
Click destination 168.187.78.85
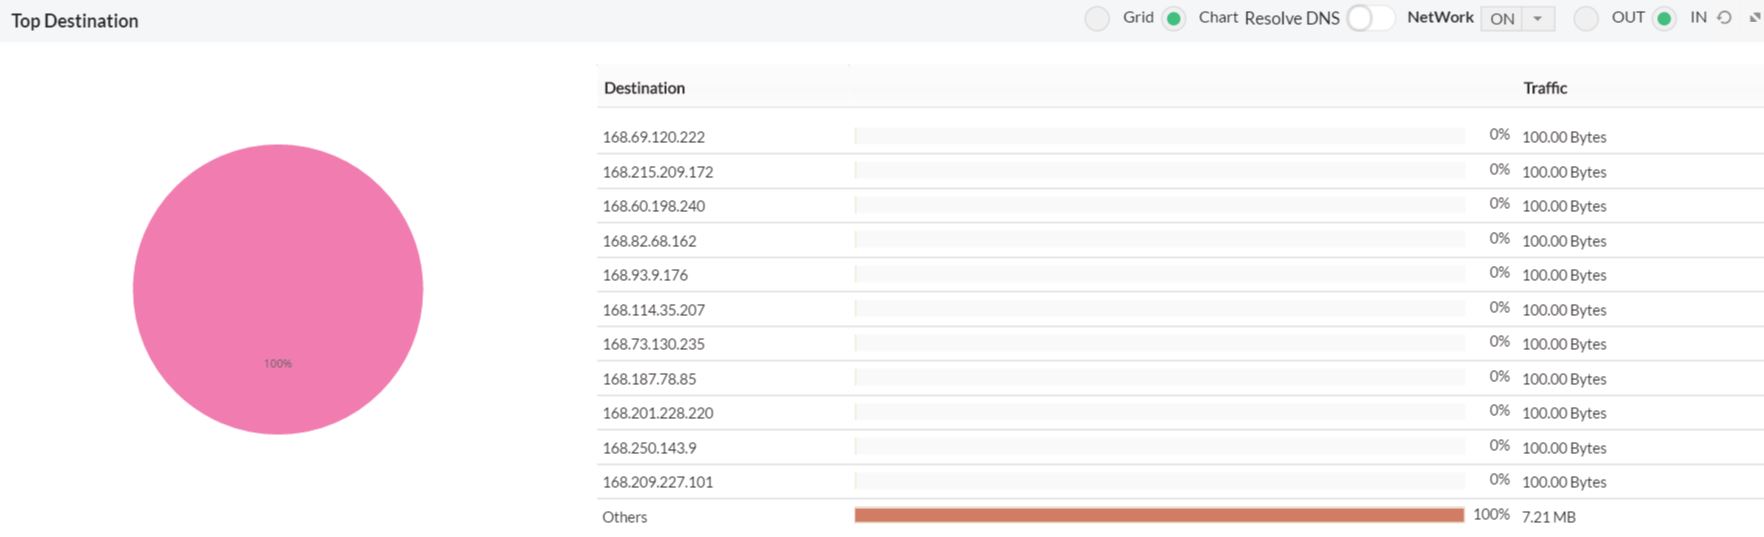649,379
